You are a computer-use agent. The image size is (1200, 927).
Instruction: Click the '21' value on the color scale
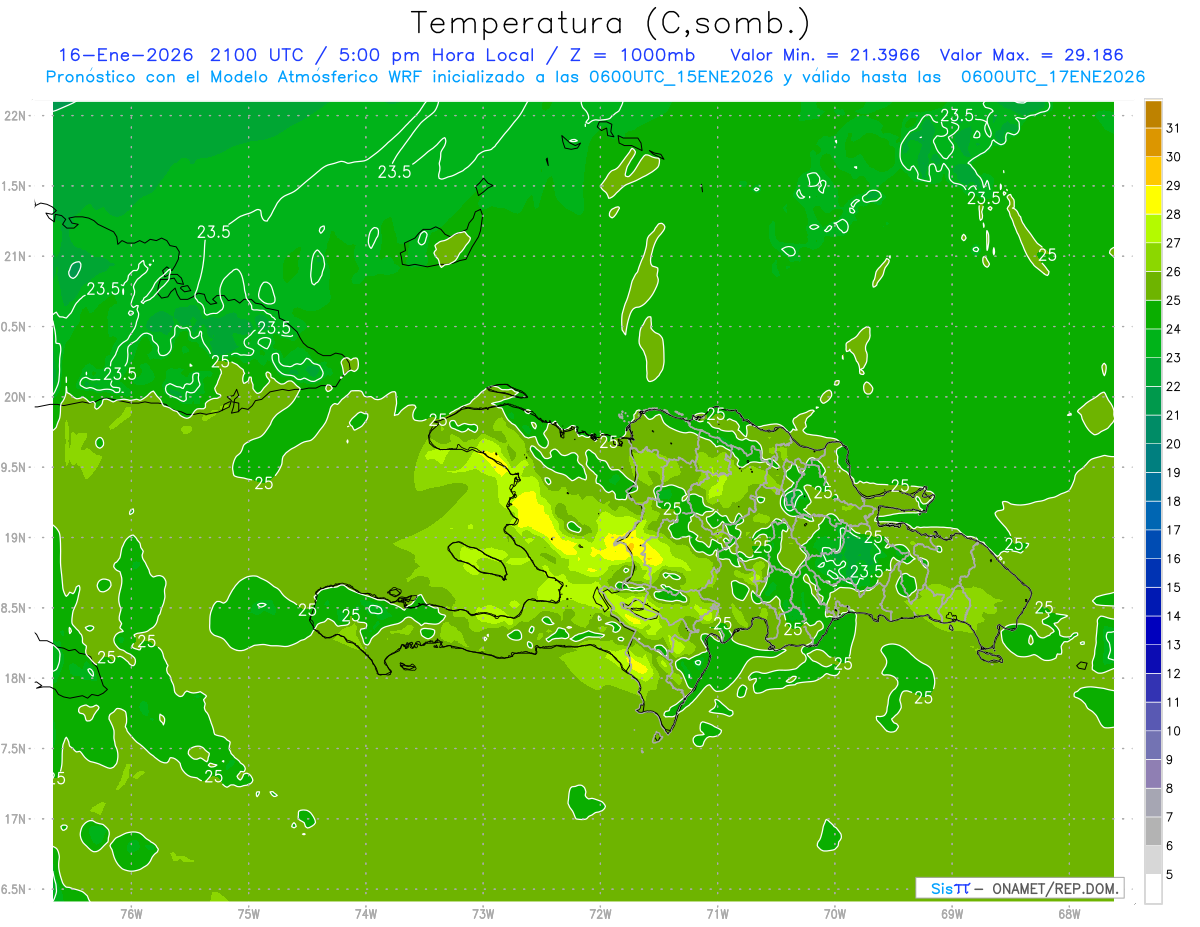[1174, 415]
